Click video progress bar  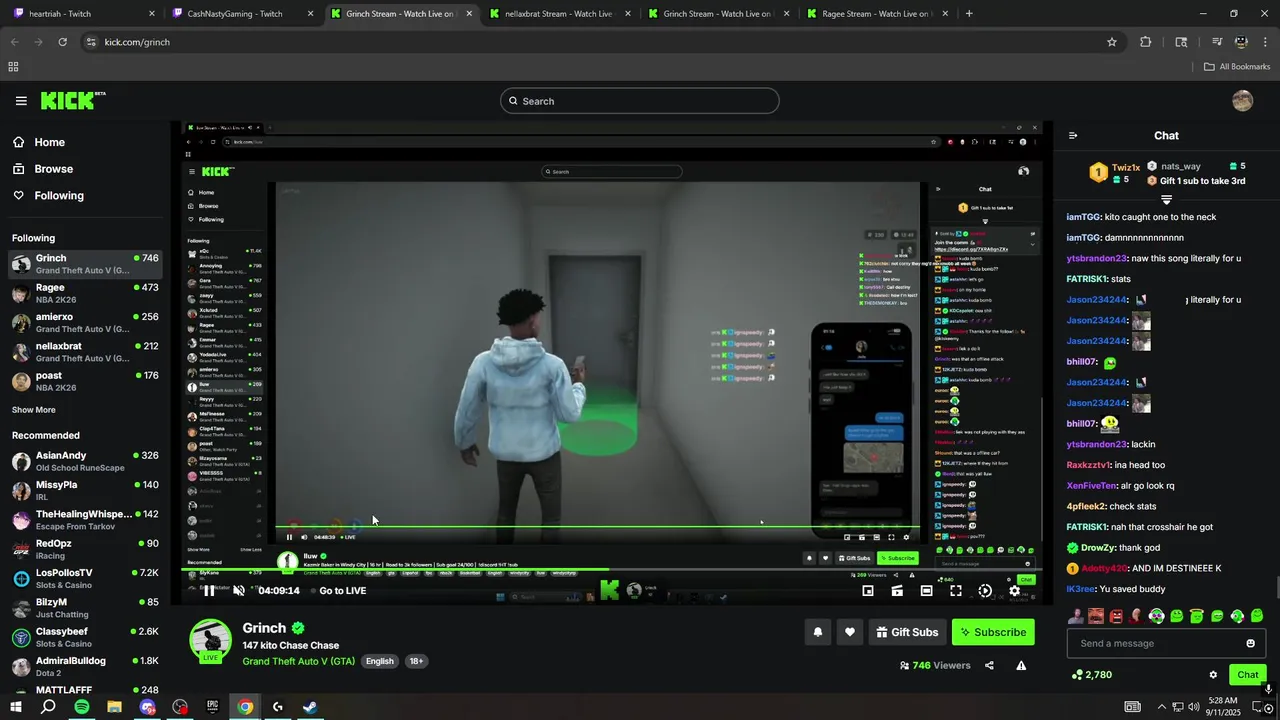coord(613,572)
